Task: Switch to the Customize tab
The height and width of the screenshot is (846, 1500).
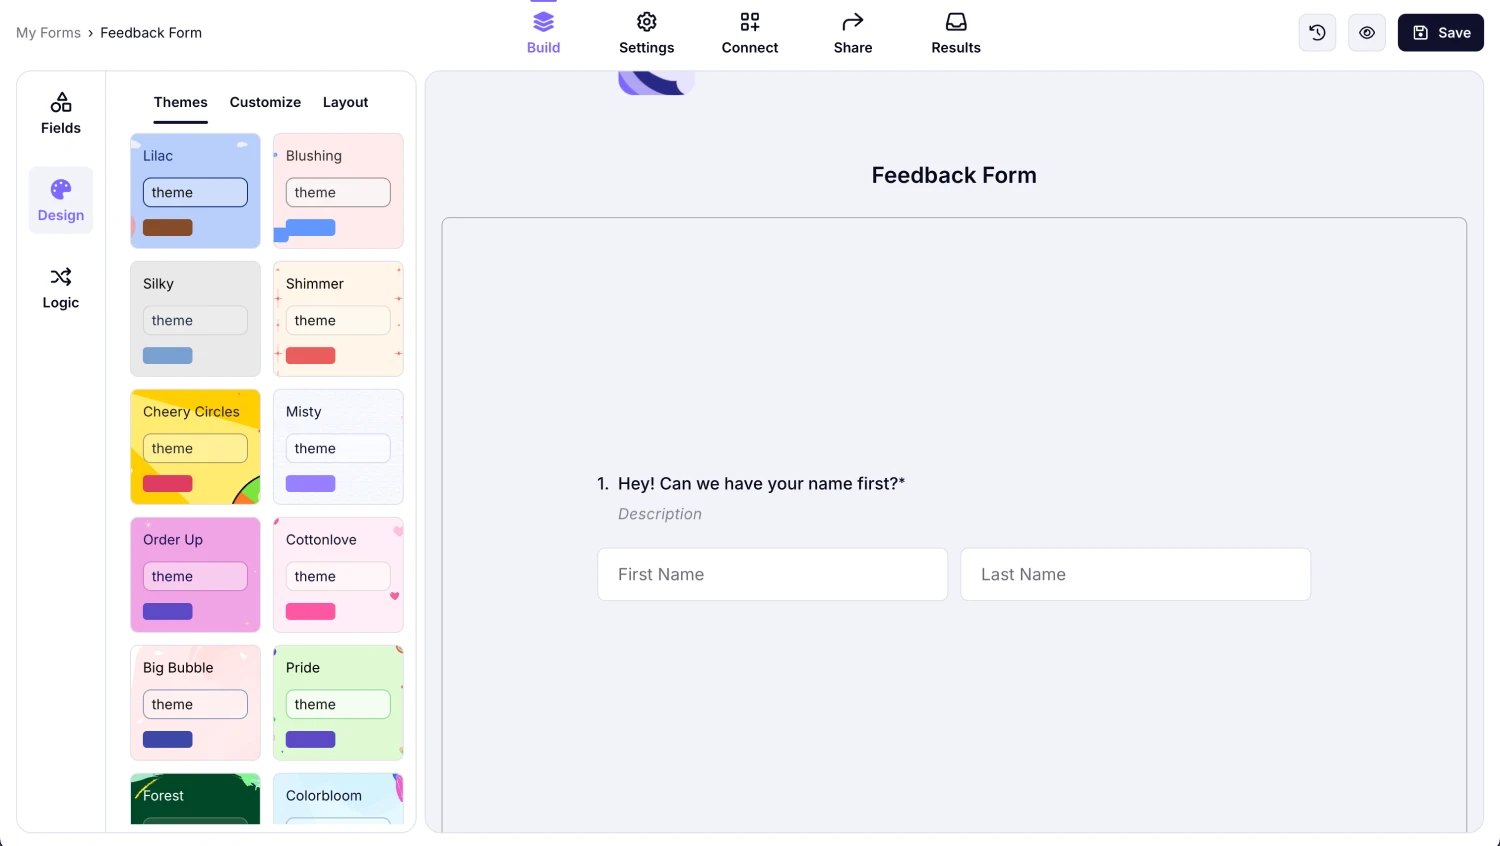Action: pos(265,102)
